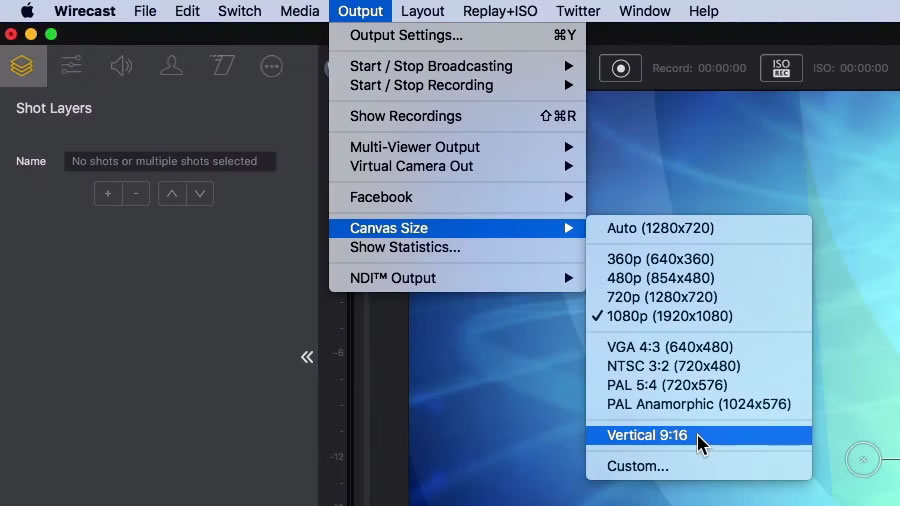900x506 pixels.
Task: Open the Replay+ISO menu
Action: pos(500,11)
